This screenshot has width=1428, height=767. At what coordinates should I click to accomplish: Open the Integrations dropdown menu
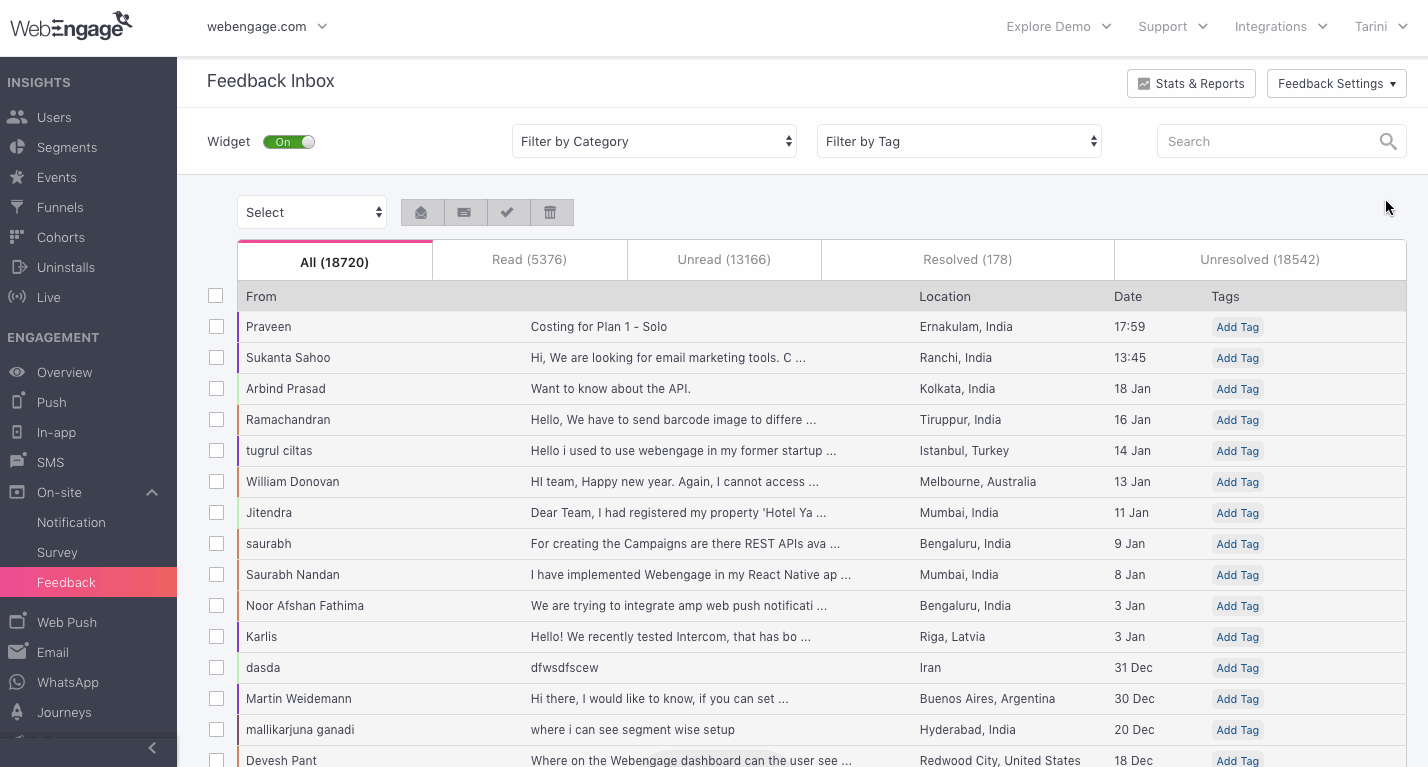[x=1281, y=27]
